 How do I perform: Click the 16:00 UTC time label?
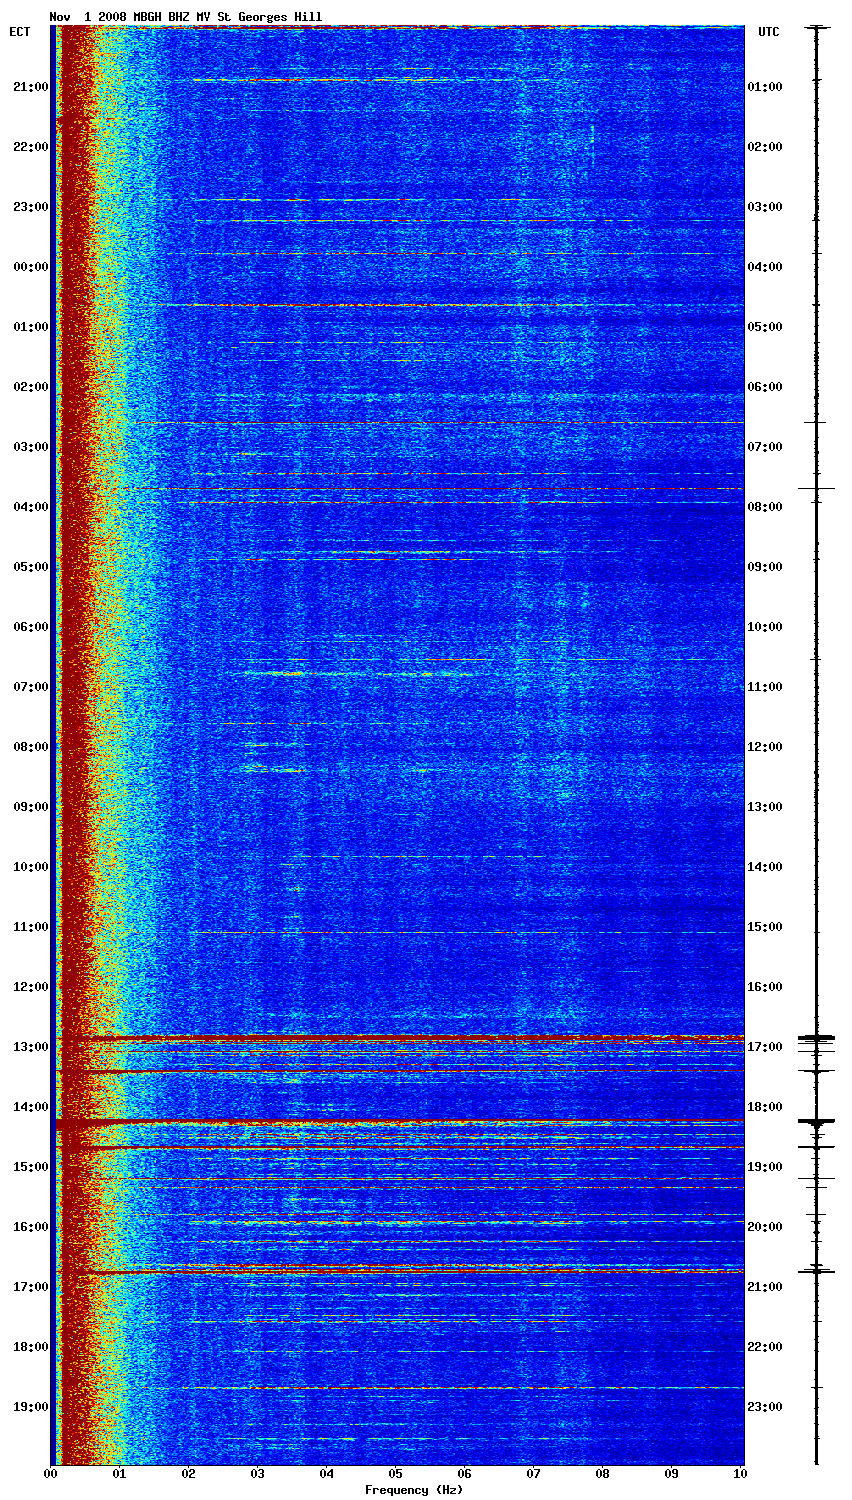click(x=765, y=987)
